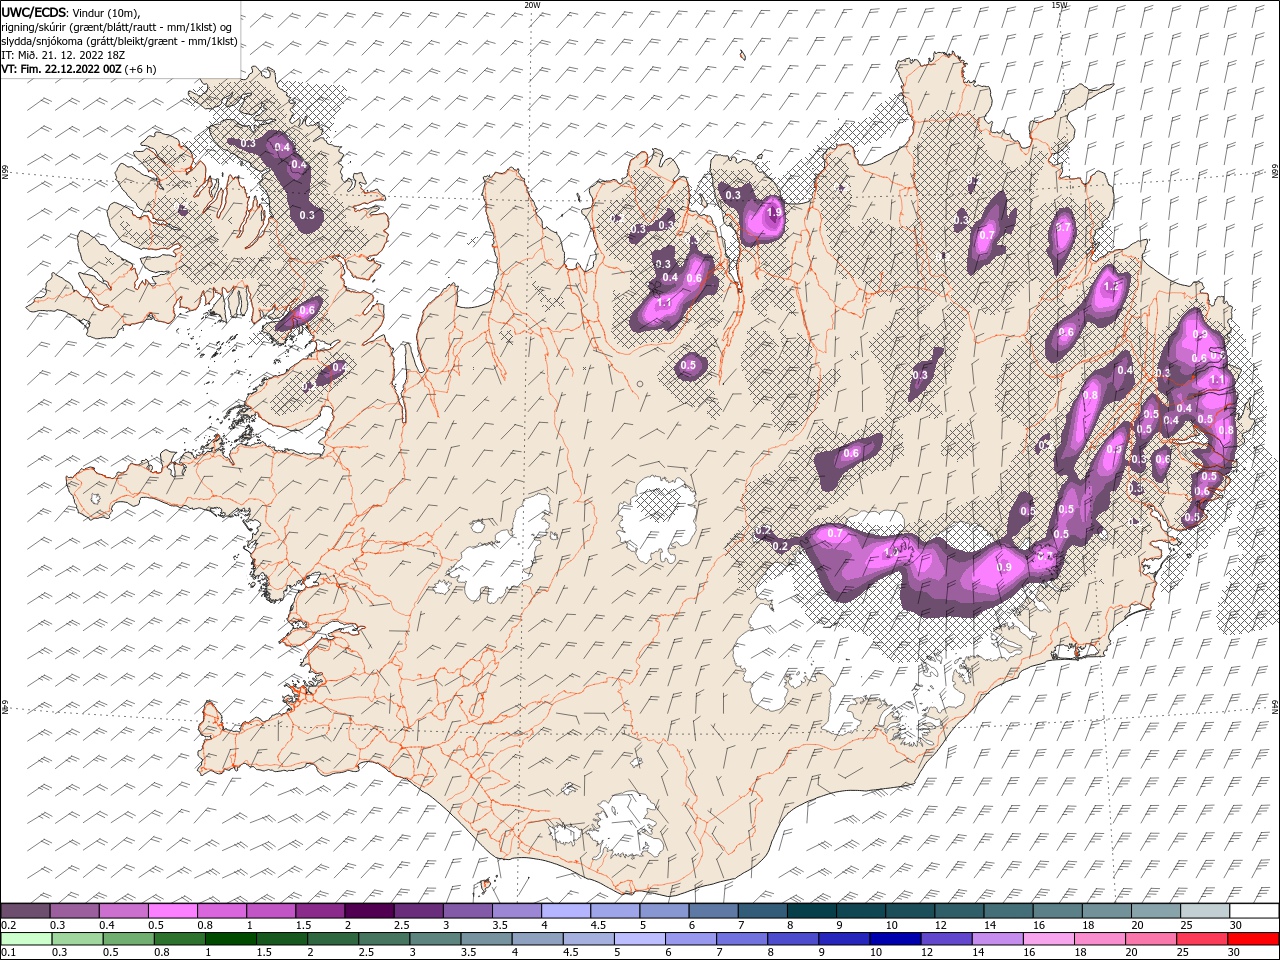The height and width of the screenshot is (960, 1280).
Task: Pick the white snow swatch labeled 30
Action: [1255, 911]
